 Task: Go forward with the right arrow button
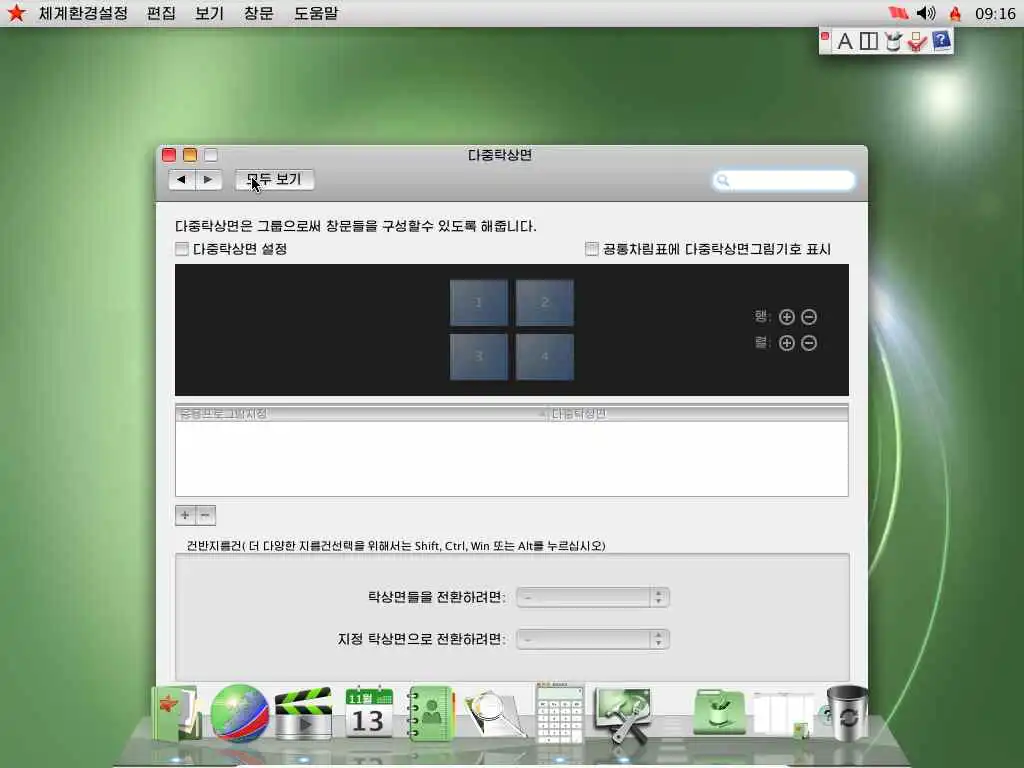[208, 180]
